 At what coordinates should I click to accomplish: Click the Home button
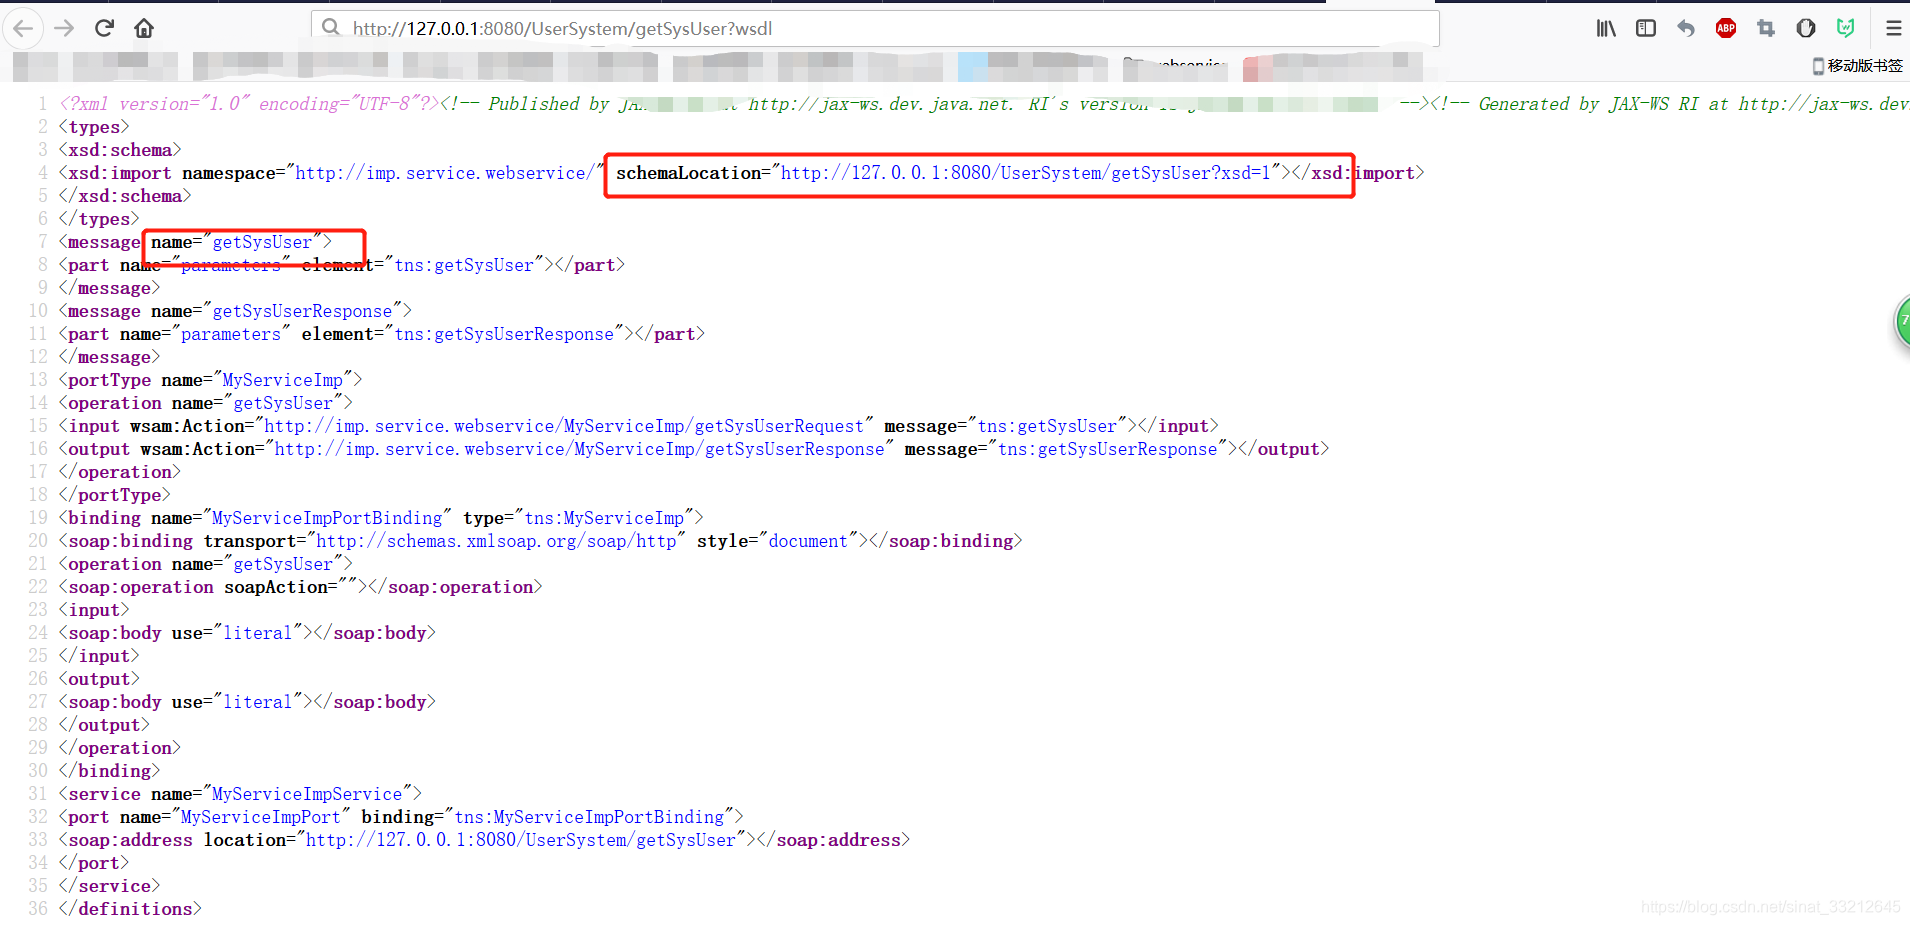(144, 28)
